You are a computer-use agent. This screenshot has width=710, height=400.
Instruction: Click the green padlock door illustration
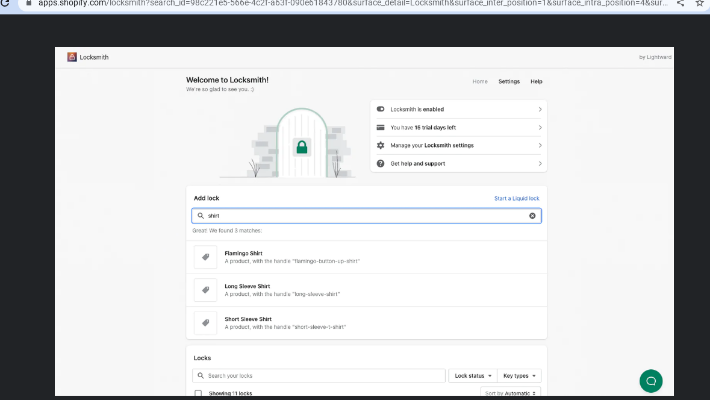302,147
